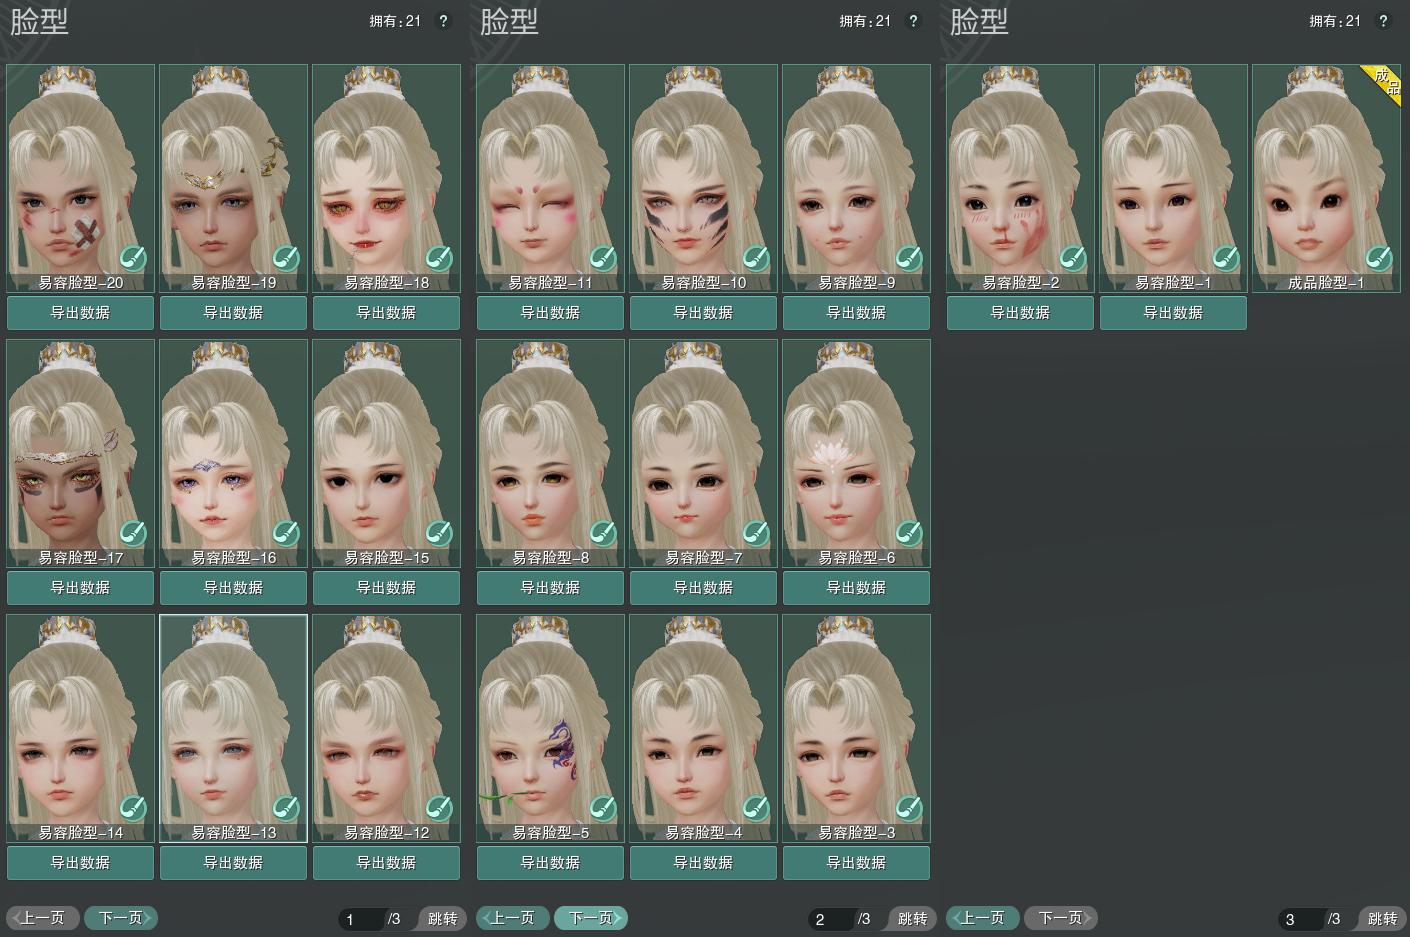Export data for 易容脸型-10
The image size is (1410, 937).
point(704,313)
